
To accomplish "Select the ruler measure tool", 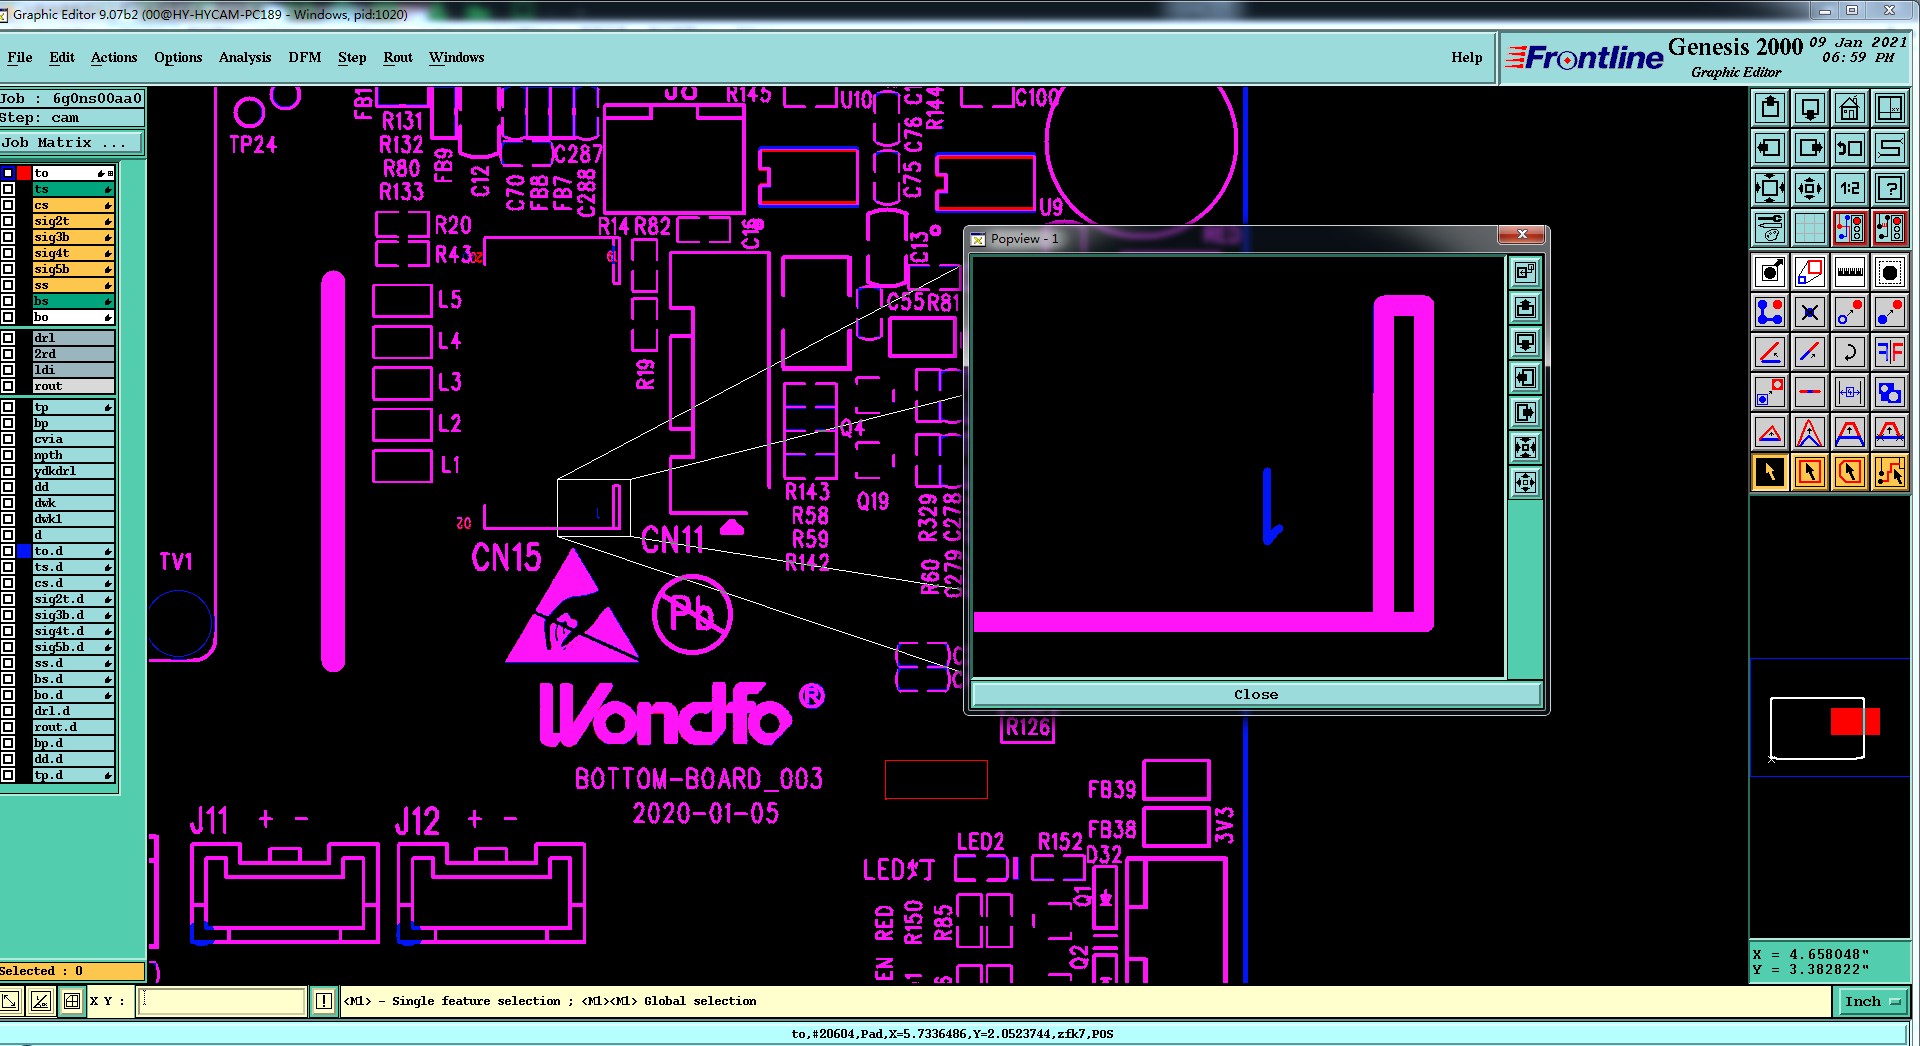I will tap(1850, 272).
